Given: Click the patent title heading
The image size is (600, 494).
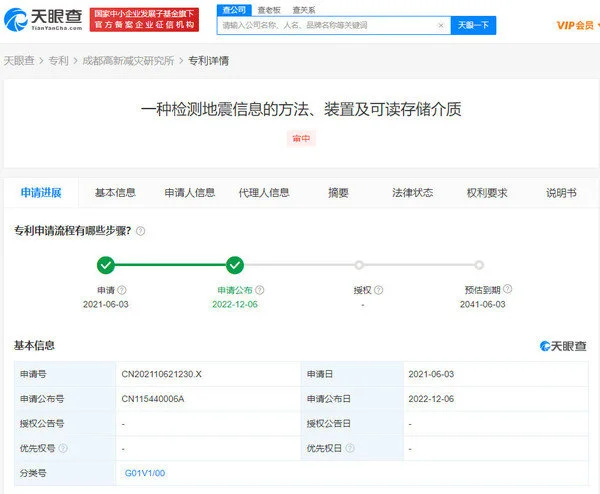Looking at the screenshot, I should 301,109.
